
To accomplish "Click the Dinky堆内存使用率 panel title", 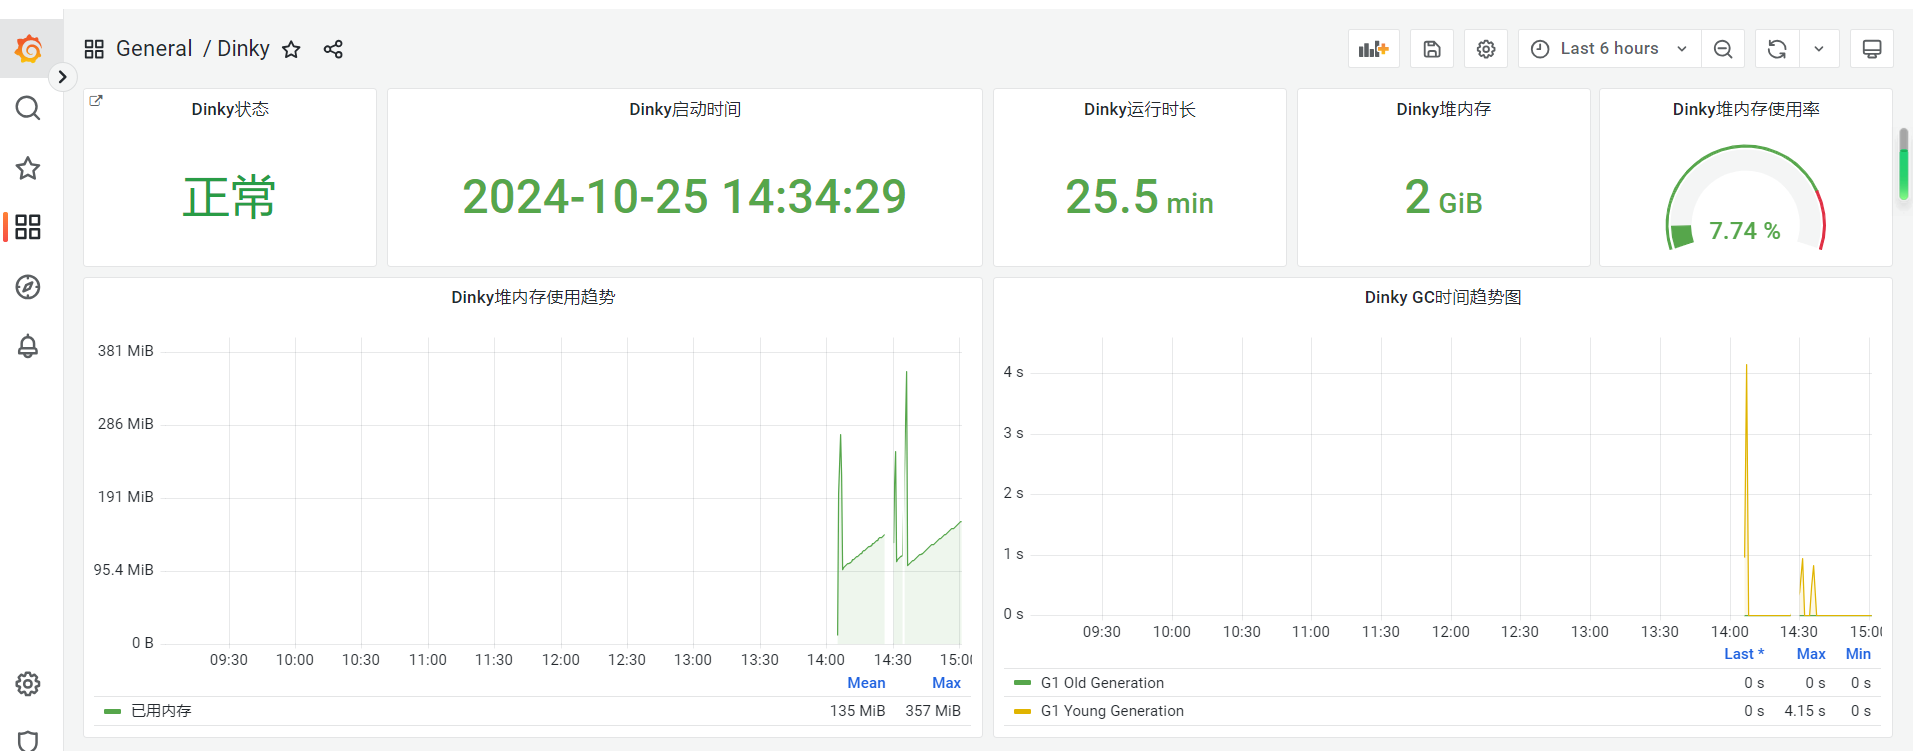I will (x=1746, y=109).
